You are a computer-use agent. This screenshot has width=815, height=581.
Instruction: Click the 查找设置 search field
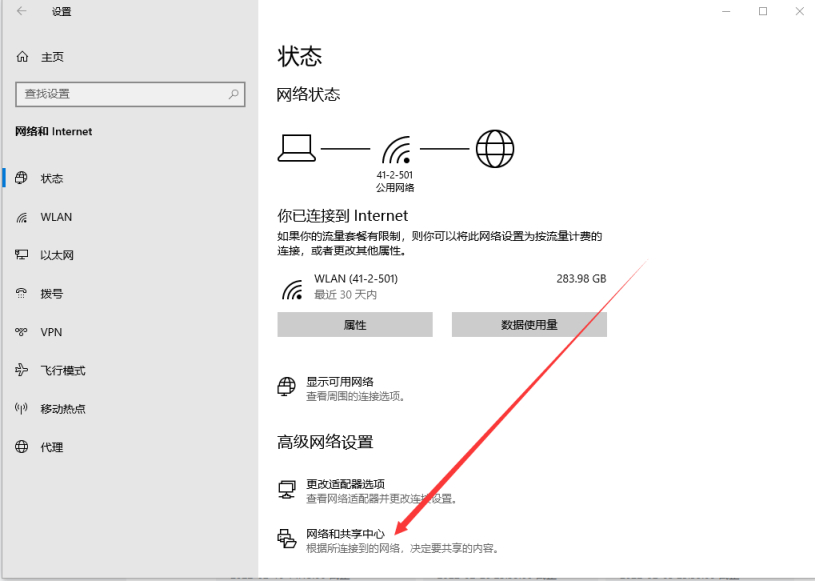(x=130, y=93)
